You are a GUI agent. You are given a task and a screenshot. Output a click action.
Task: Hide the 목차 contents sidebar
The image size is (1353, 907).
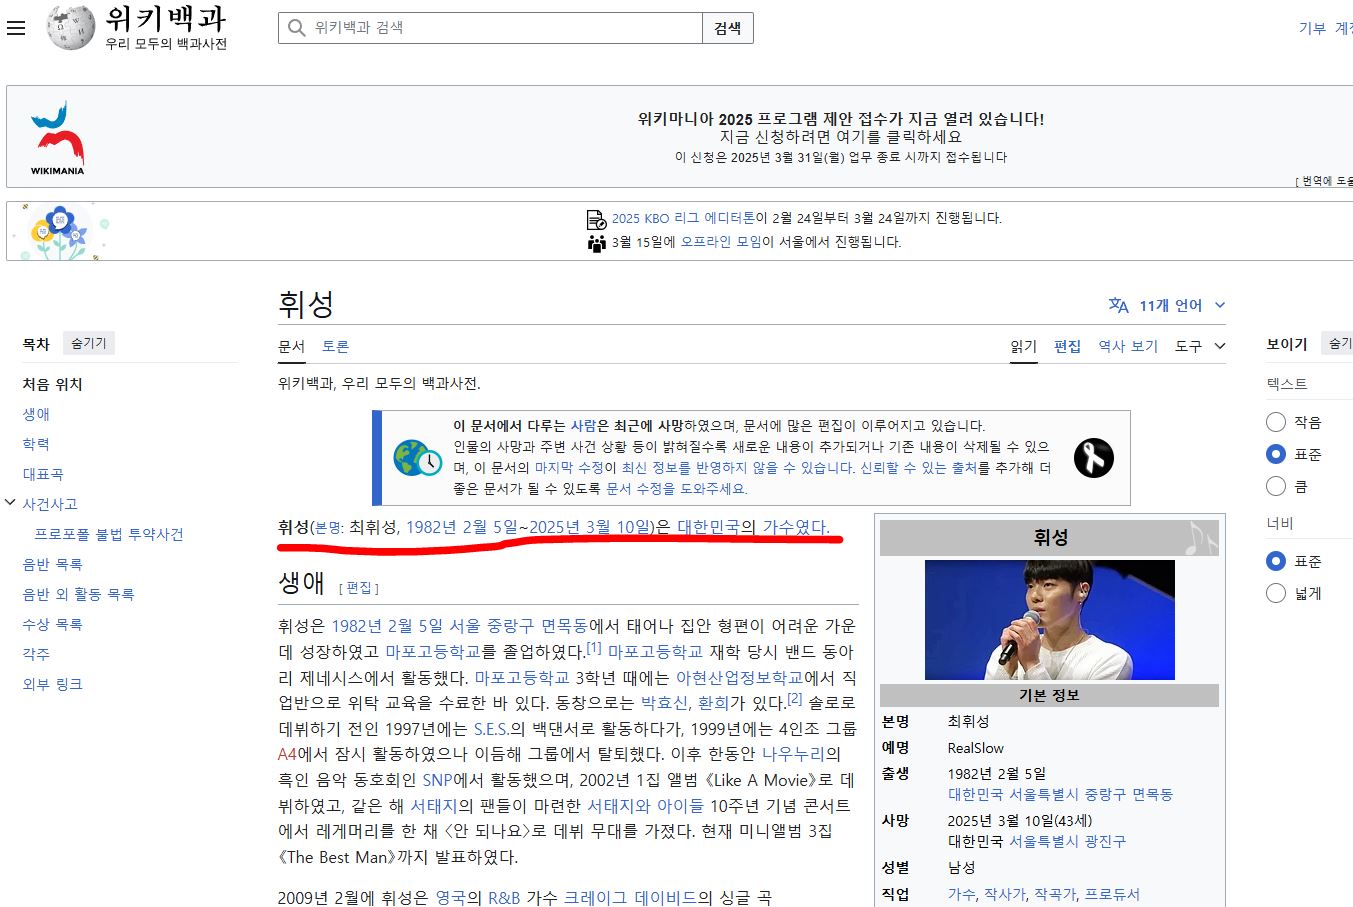pyautogui.click(x=88, y=343)
